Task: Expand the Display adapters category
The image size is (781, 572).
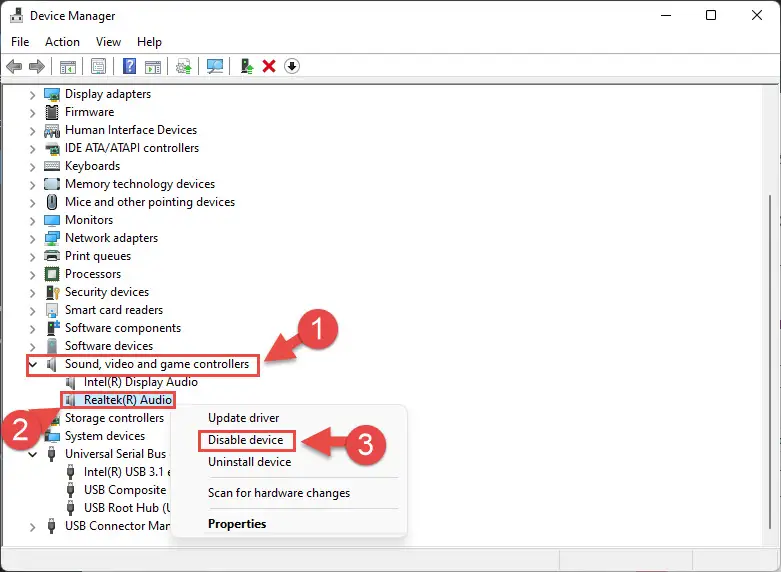Action: [32, 94]
